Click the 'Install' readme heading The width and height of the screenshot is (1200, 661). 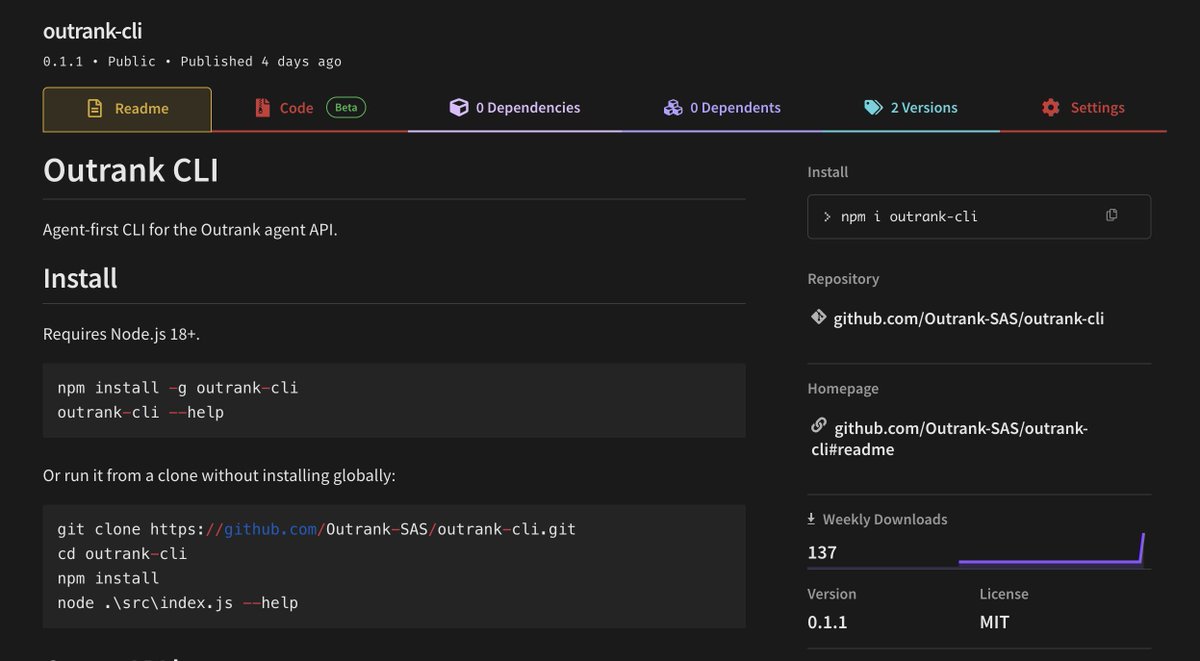pos(80,278)
